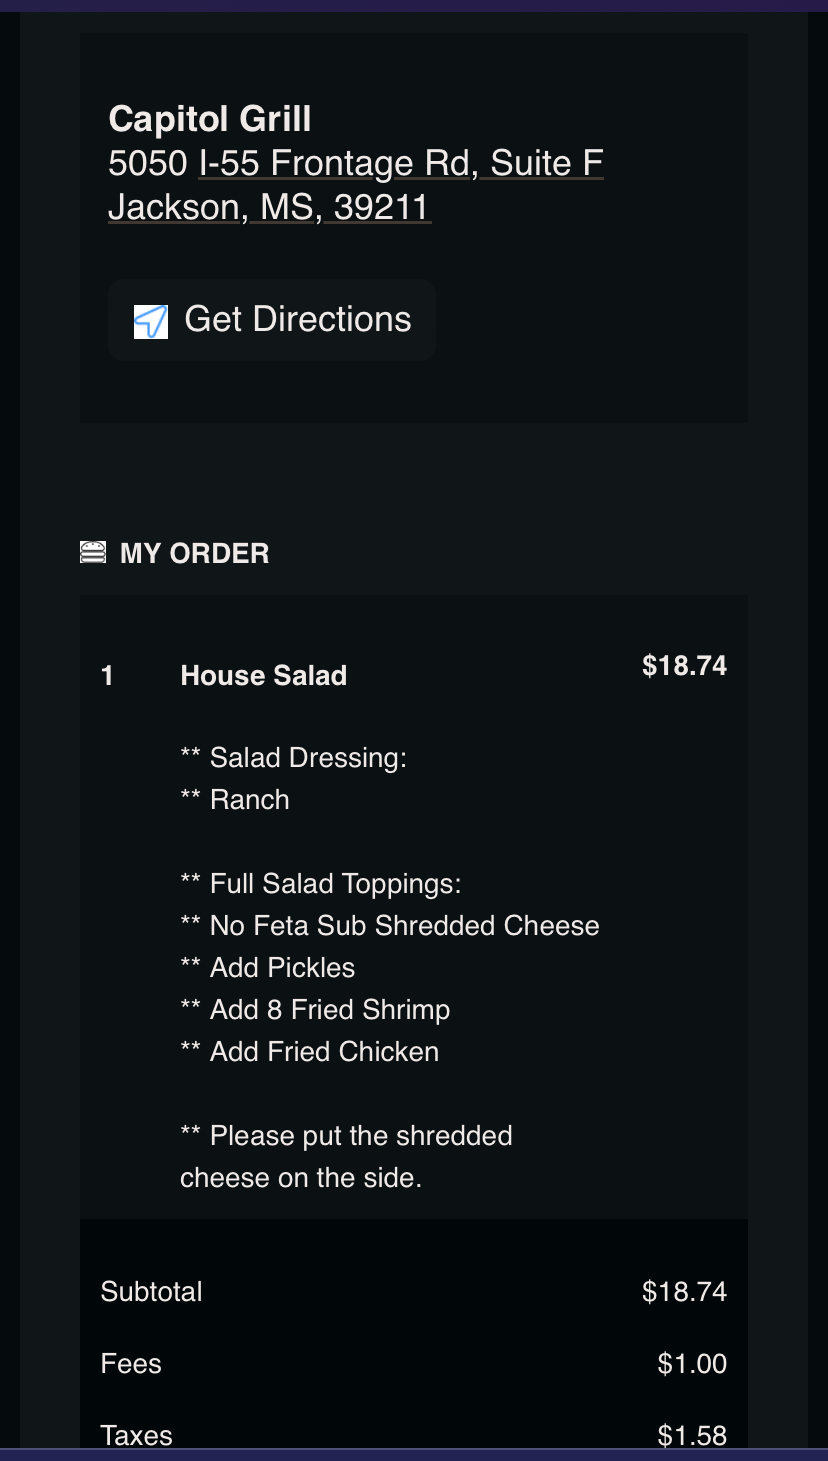Click the Add Pickles modifier
This screenshot has width=828, height=1461.
tap(268, 968)
